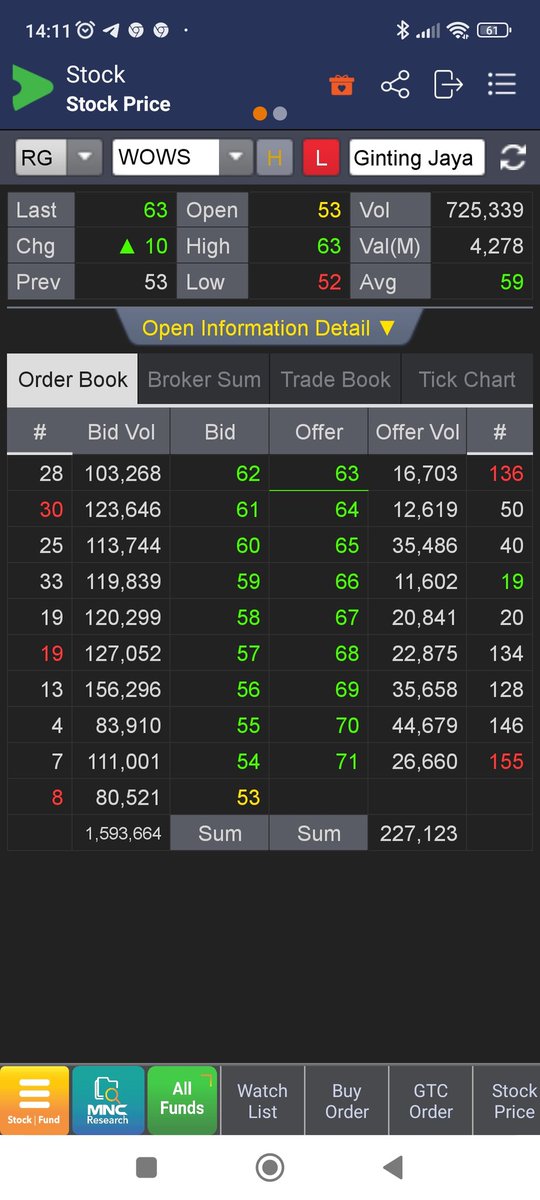540x1200 pixels.
Task: Expand Open Information Detail
Action: 269,328
